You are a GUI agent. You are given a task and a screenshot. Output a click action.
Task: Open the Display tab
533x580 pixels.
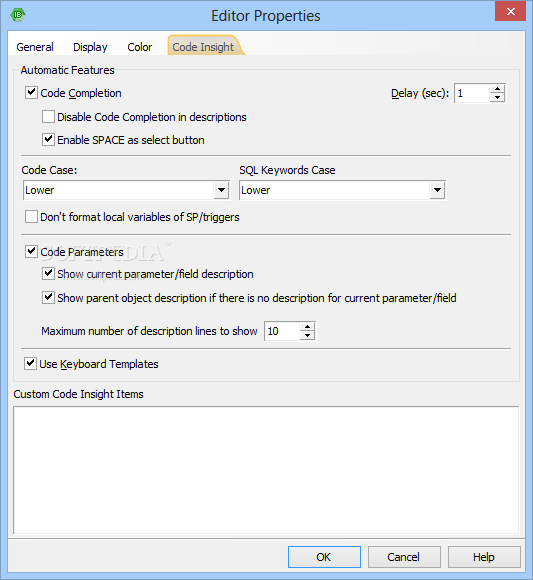click(x=90, y=47)
